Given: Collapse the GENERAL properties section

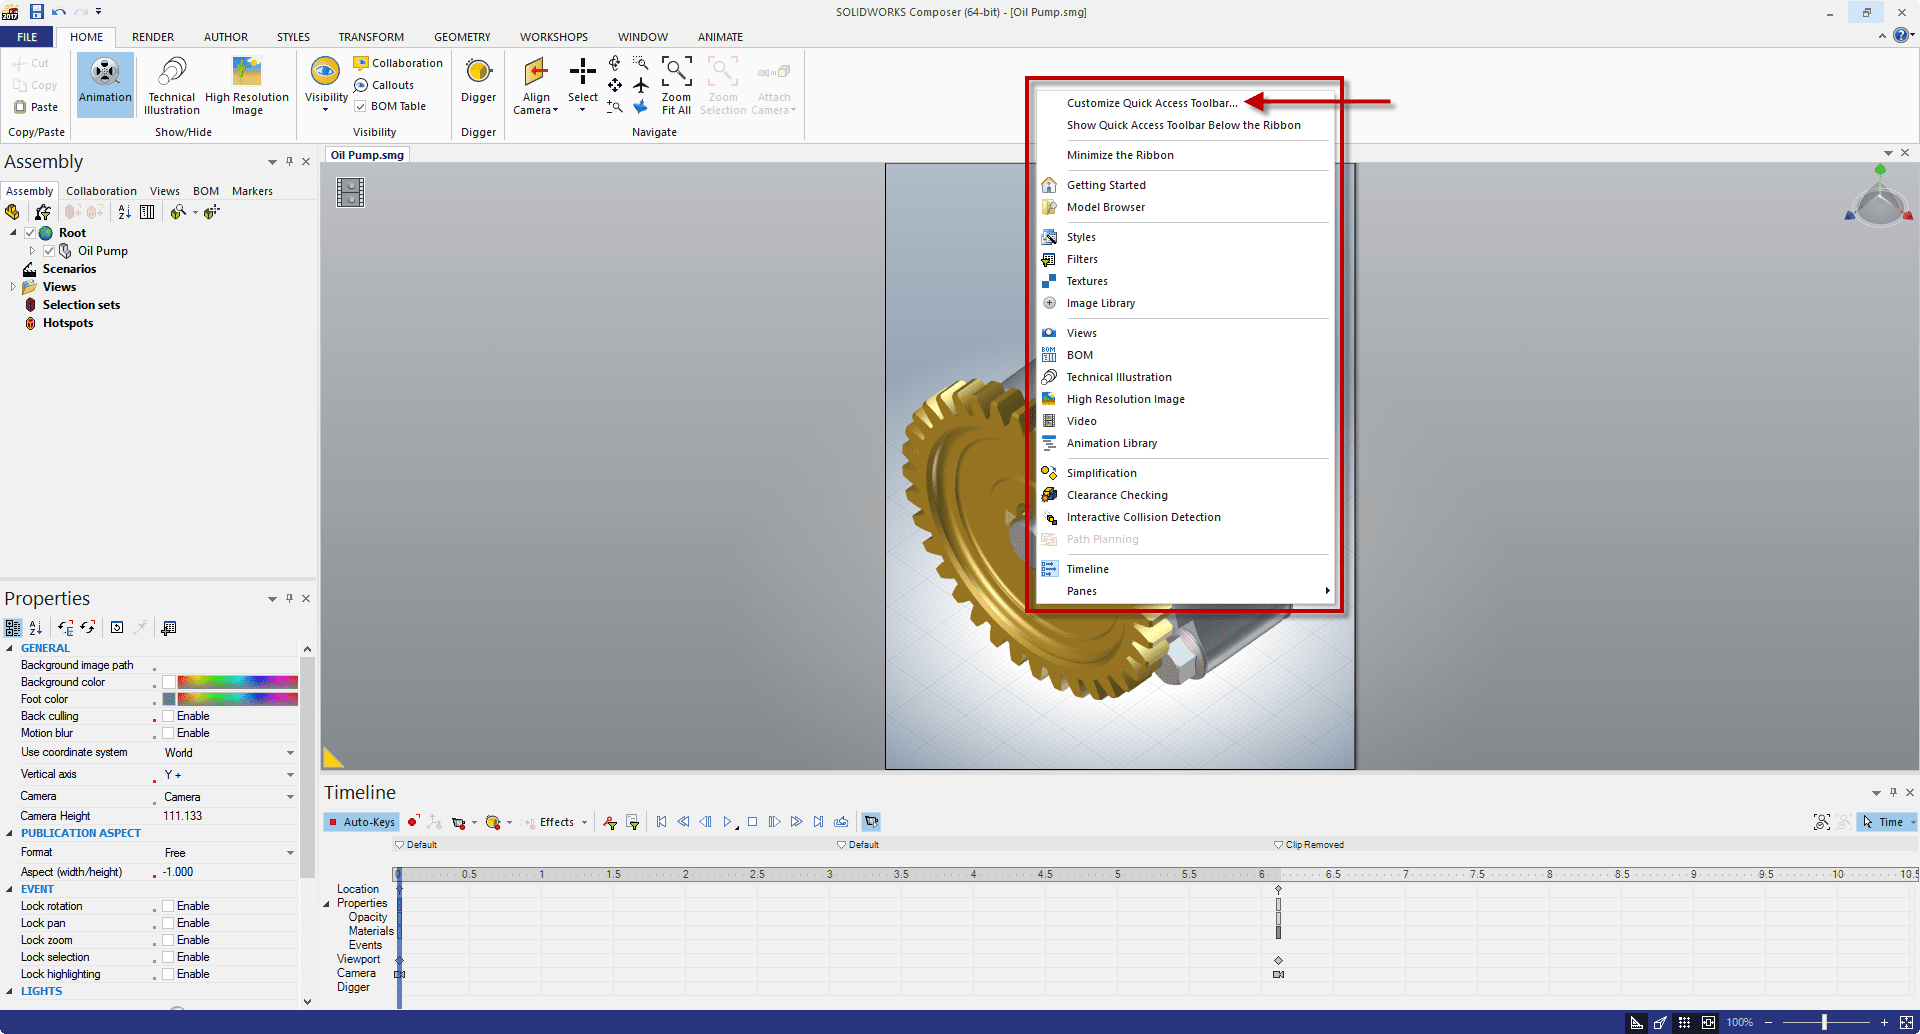Looking at the screenshot, I should (10, 648).
